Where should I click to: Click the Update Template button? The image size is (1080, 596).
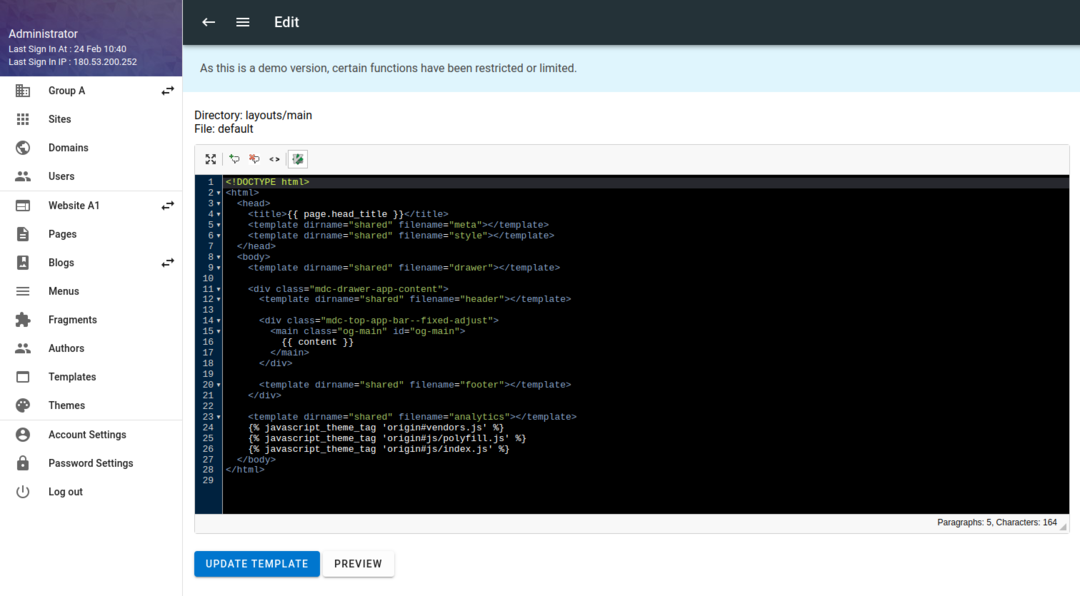coord(257,564)
